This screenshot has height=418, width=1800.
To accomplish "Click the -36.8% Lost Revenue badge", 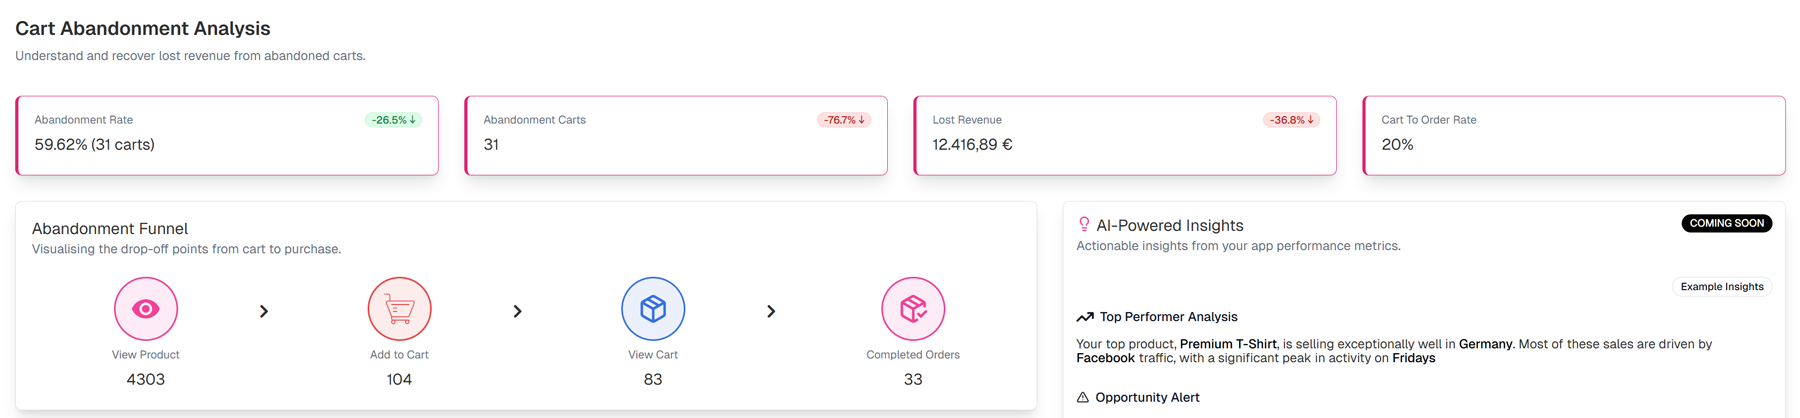I will pos(1291,120).
